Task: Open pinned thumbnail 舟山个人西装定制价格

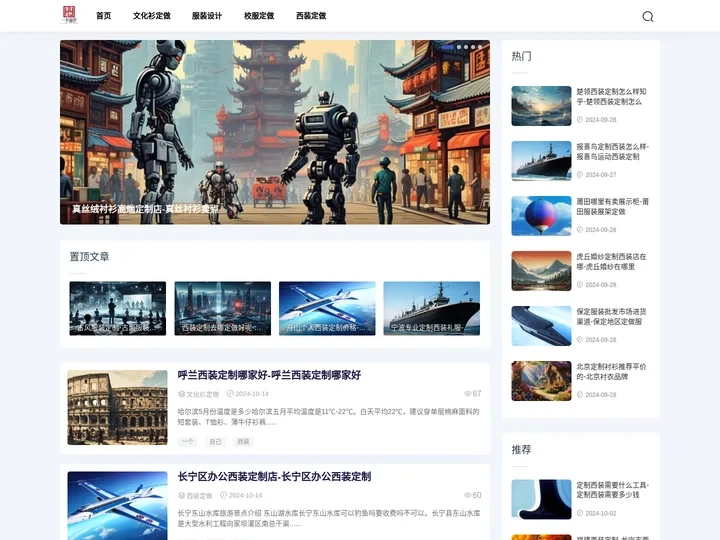Action: pyautogui.click(x=327, y=308)
